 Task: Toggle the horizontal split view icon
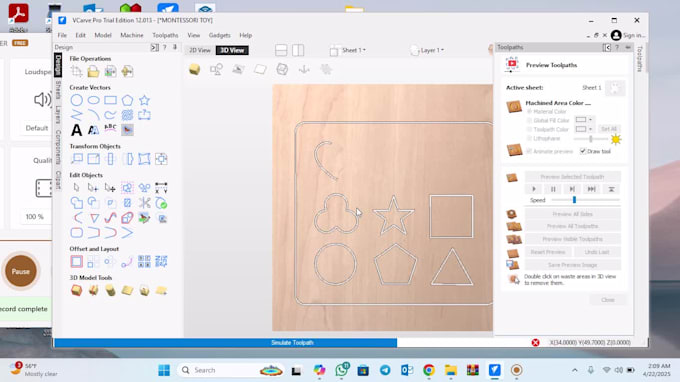[281, 50]
